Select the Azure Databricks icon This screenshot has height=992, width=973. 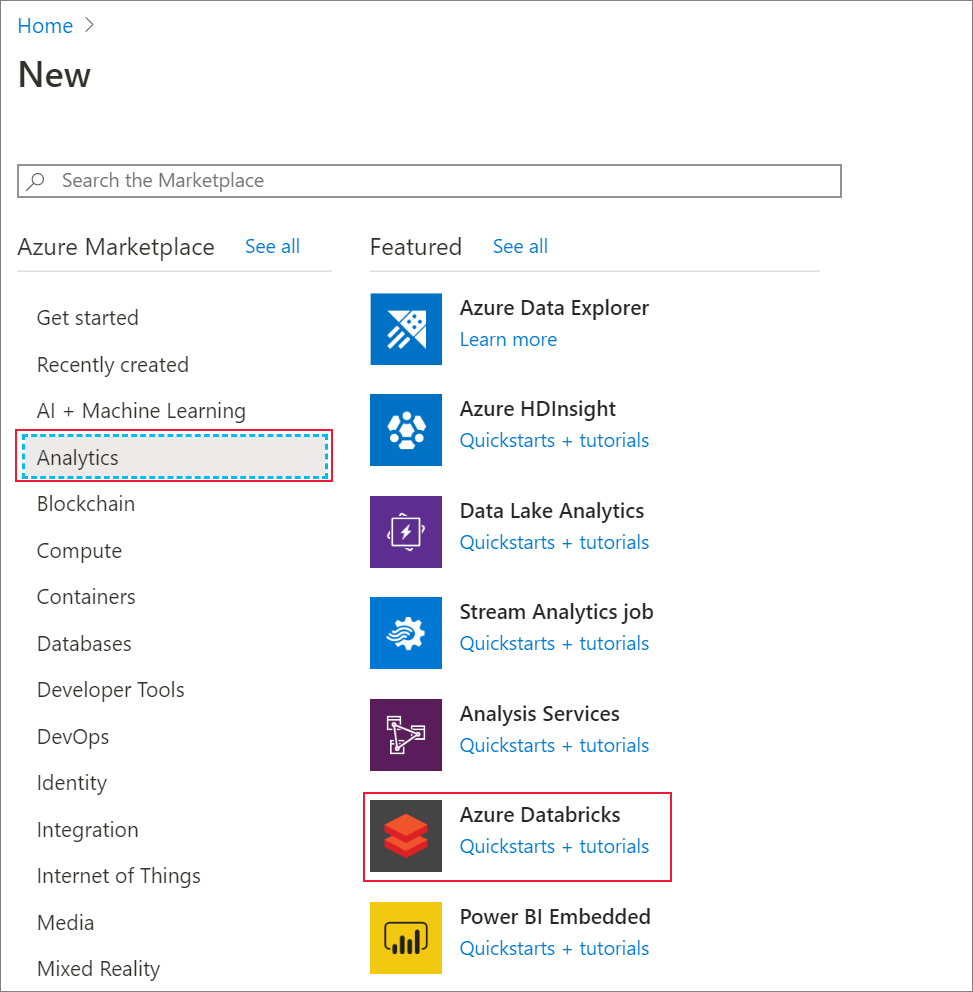click(x=405, y=836)
